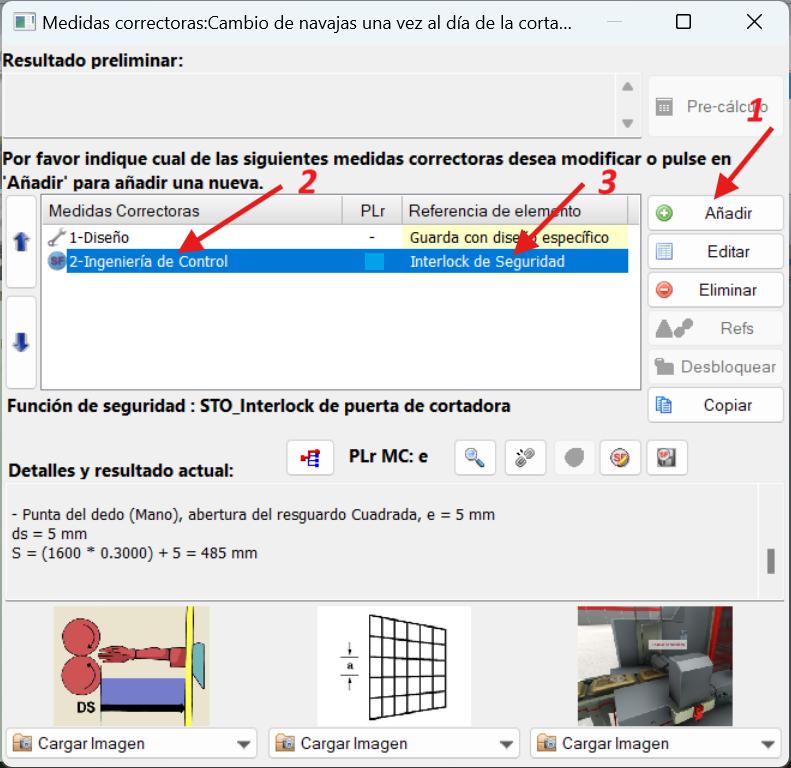Click the chain link icon button
The height and width of the screenshot is (768, 791).
[525, 458]
